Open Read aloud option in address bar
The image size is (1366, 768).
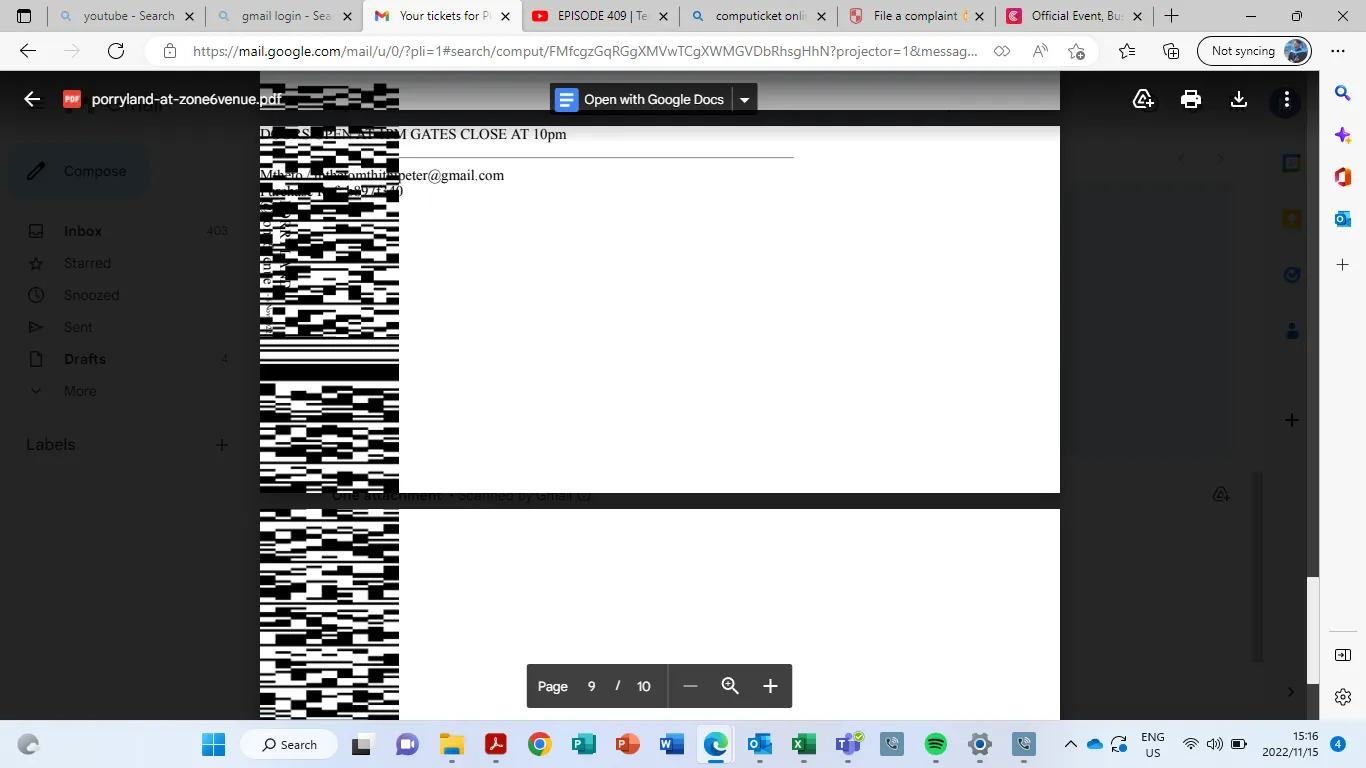[x=1040, y=51]
